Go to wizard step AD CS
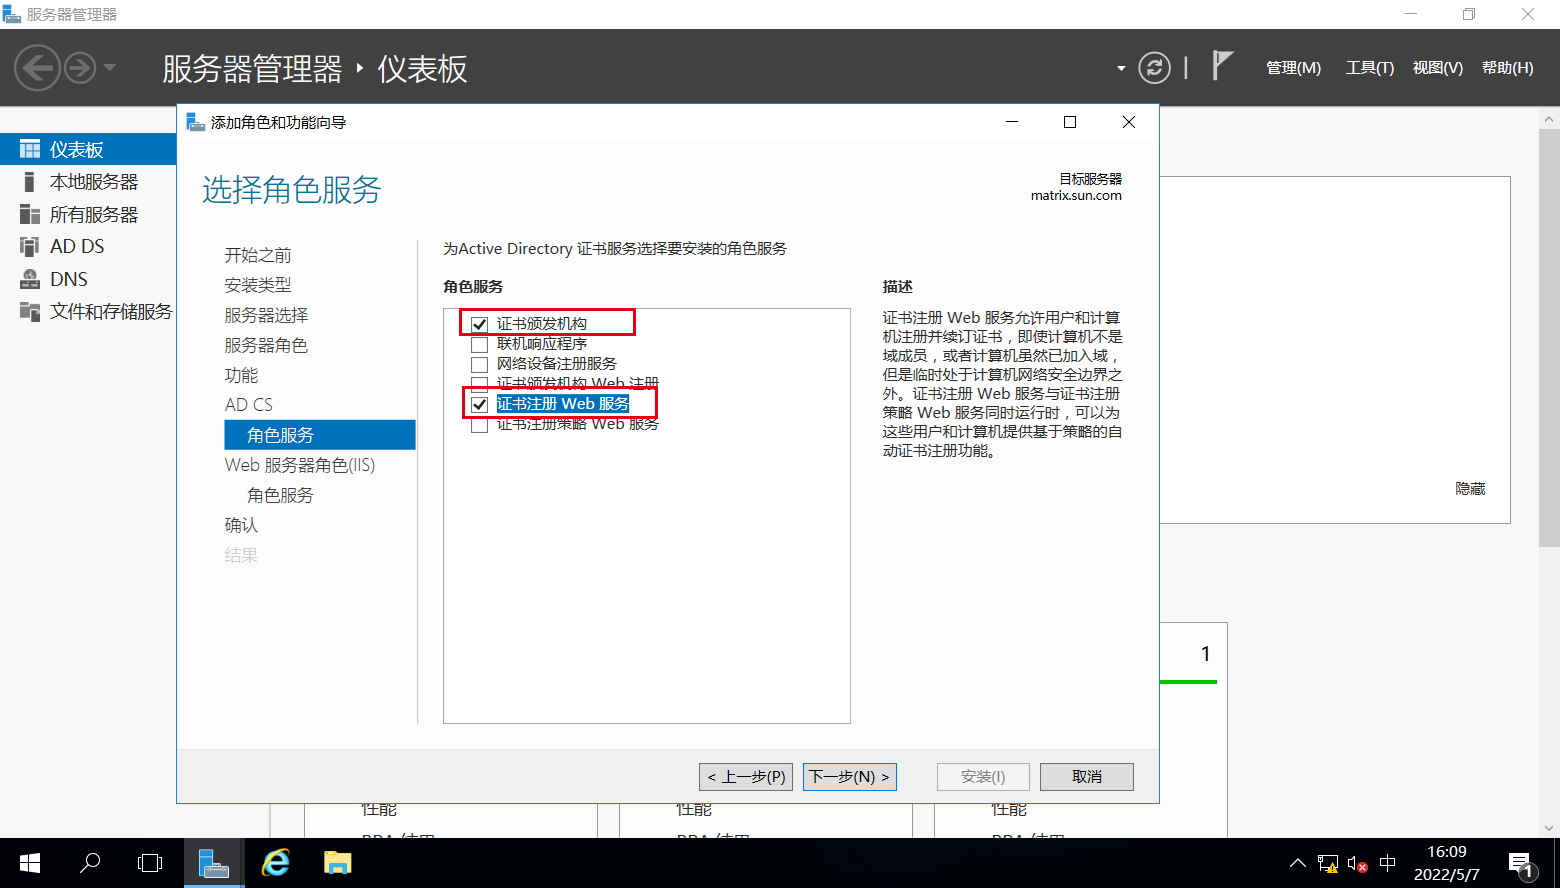Image resolution: width=1560 pixels, height=888 pixels. coord(249,405)
